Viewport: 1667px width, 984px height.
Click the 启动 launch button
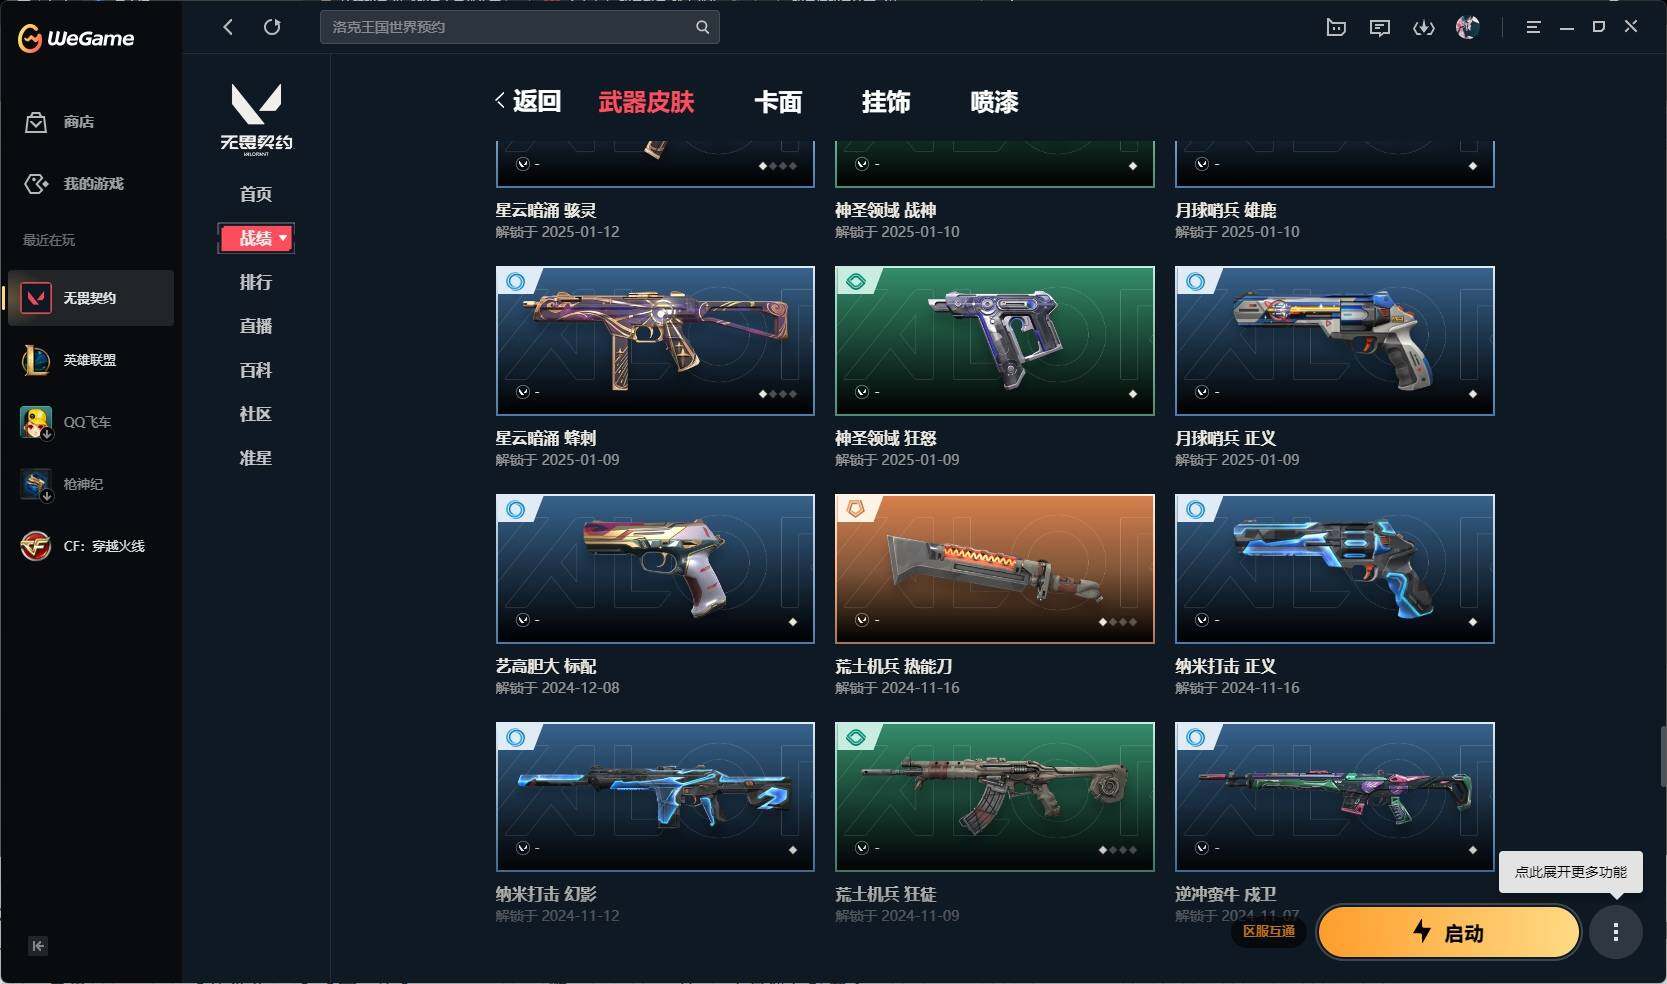click(x=1449, y=933)
